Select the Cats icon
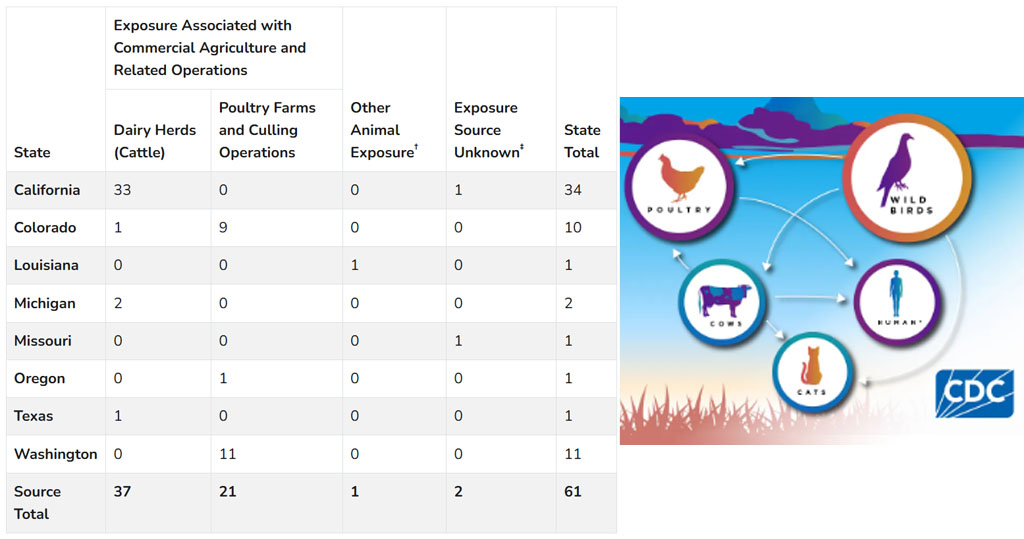1024x539 pixels. pos(810,372)
